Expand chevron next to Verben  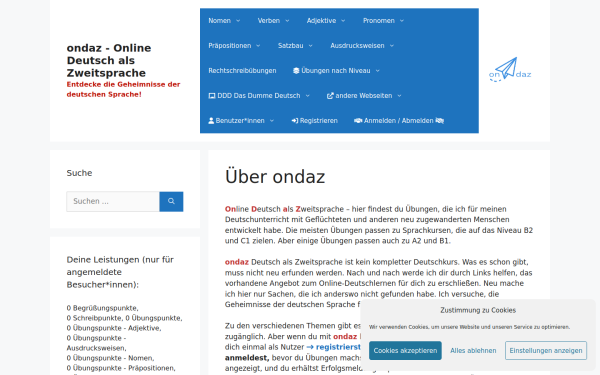pyautogui.click(x=287, y=21)
